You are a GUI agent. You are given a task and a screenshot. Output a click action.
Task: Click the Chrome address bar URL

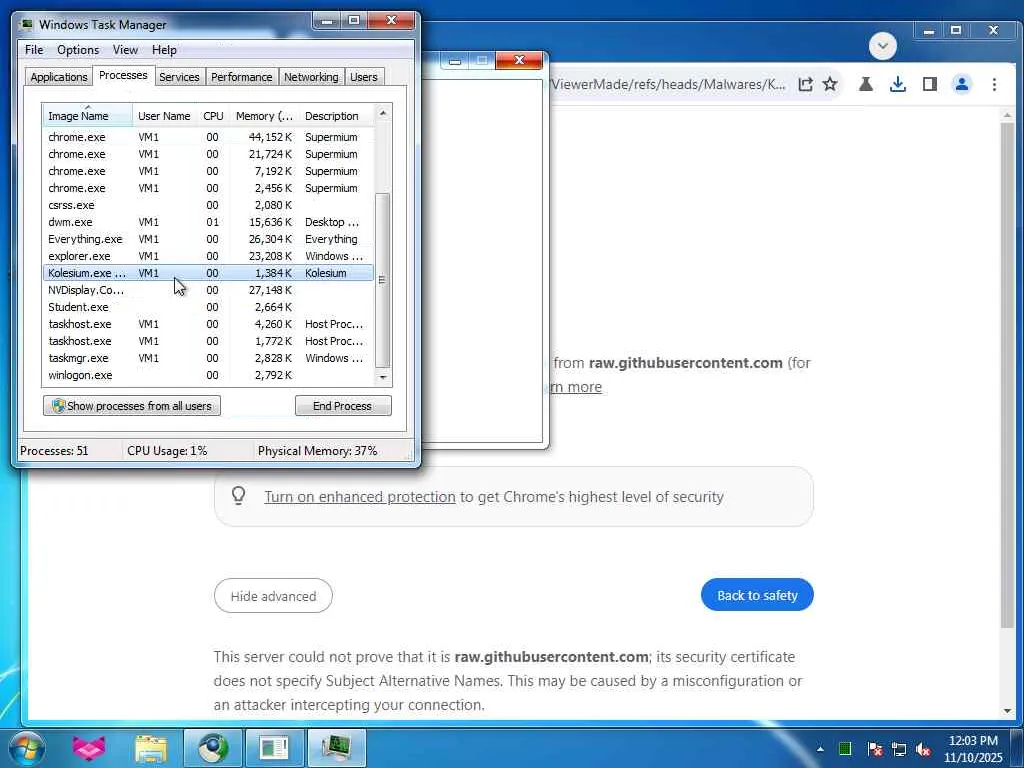click(669, 84)
